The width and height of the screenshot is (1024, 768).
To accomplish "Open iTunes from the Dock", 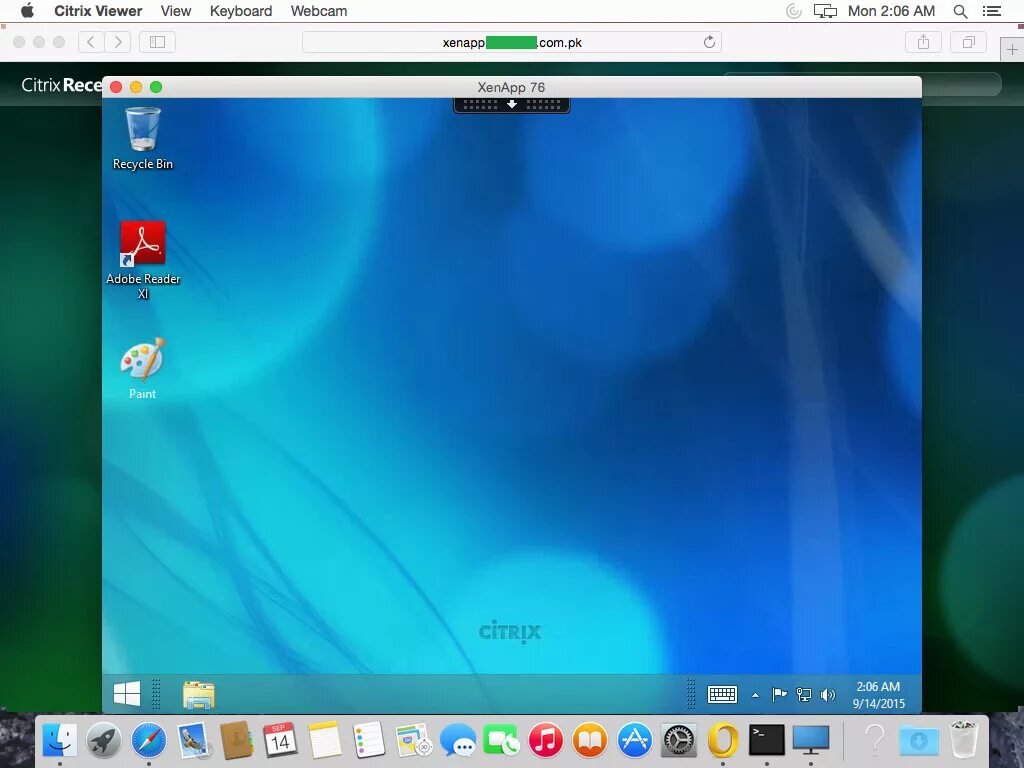I will coord(545,740).
